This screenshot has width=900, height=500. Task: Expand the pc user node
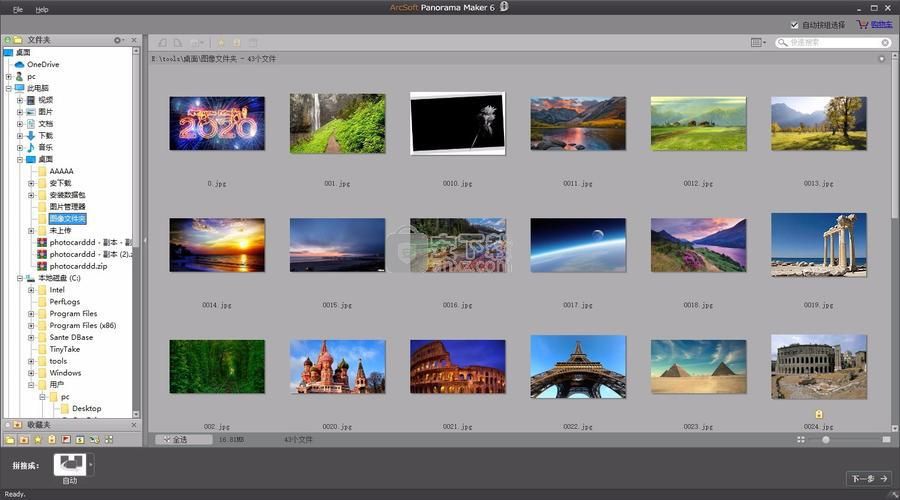[x=9, y=76]
